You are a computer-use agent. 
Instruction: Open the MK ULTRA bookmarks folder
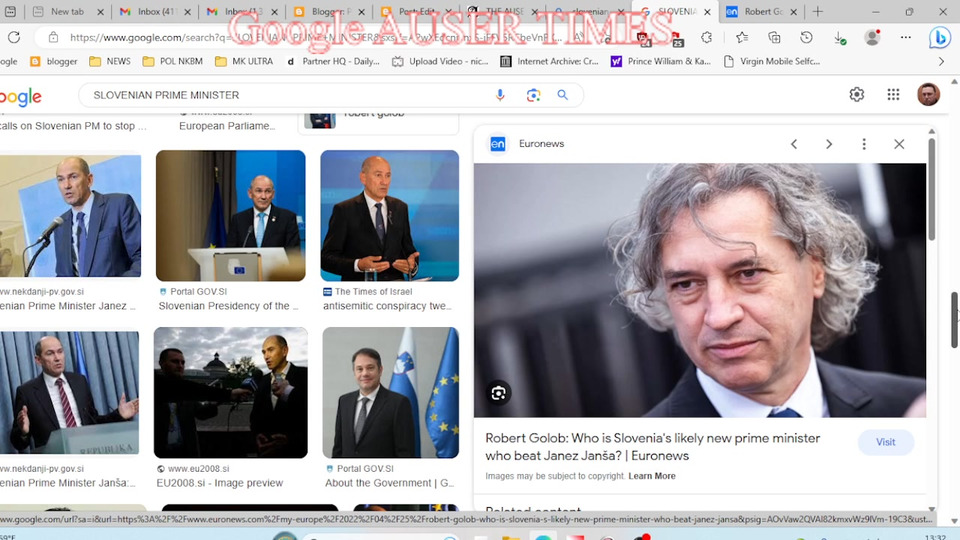coord(244,61)
